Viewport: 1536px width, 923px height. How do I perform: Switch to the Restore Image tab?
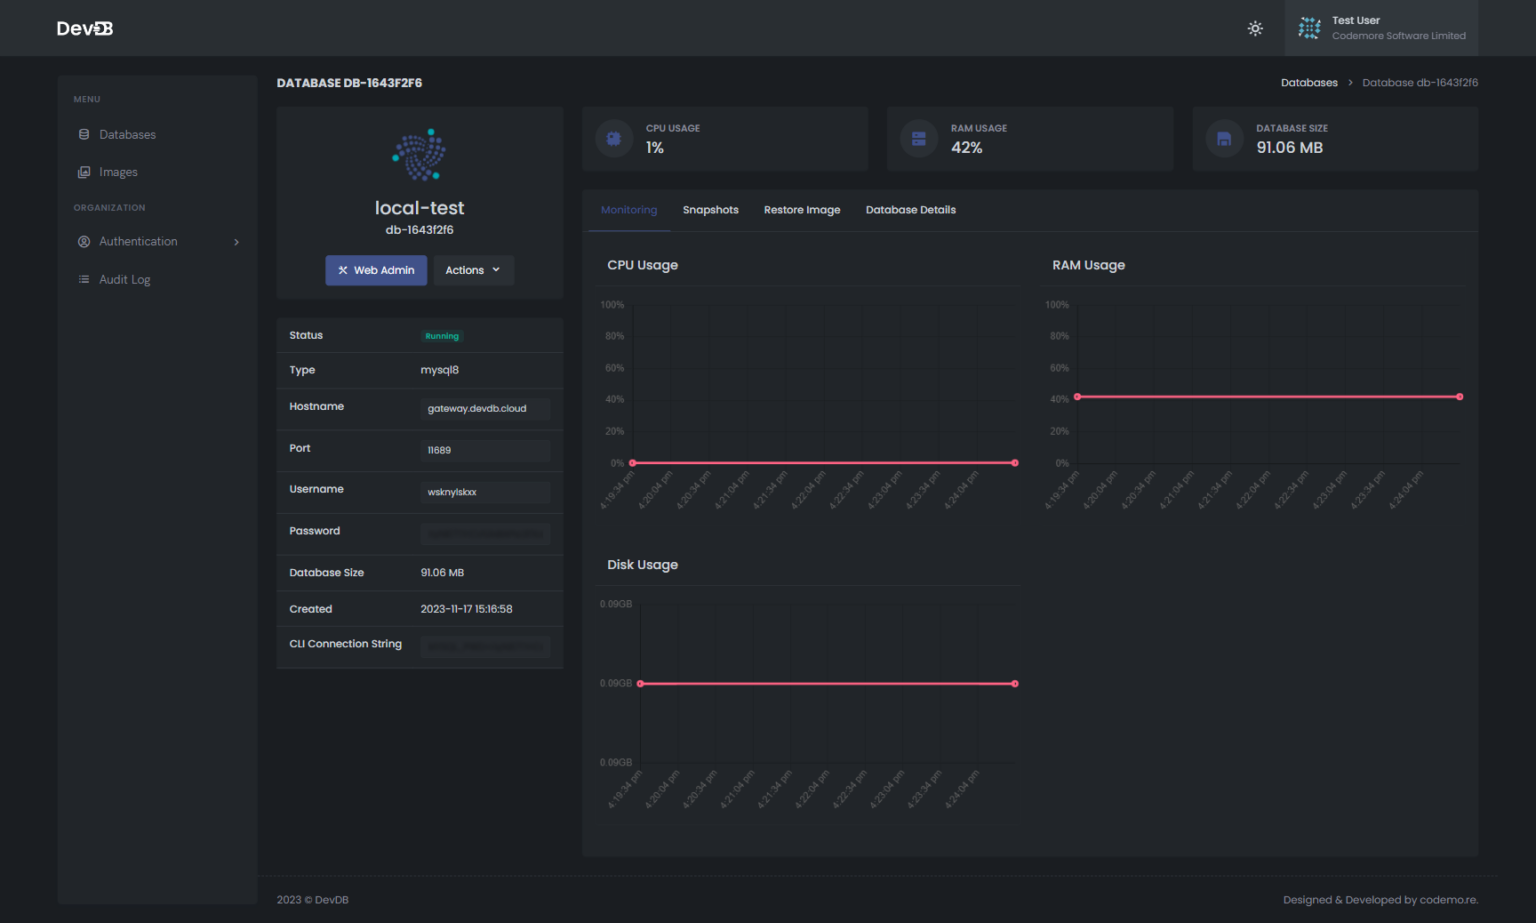(x=802, y=209)
